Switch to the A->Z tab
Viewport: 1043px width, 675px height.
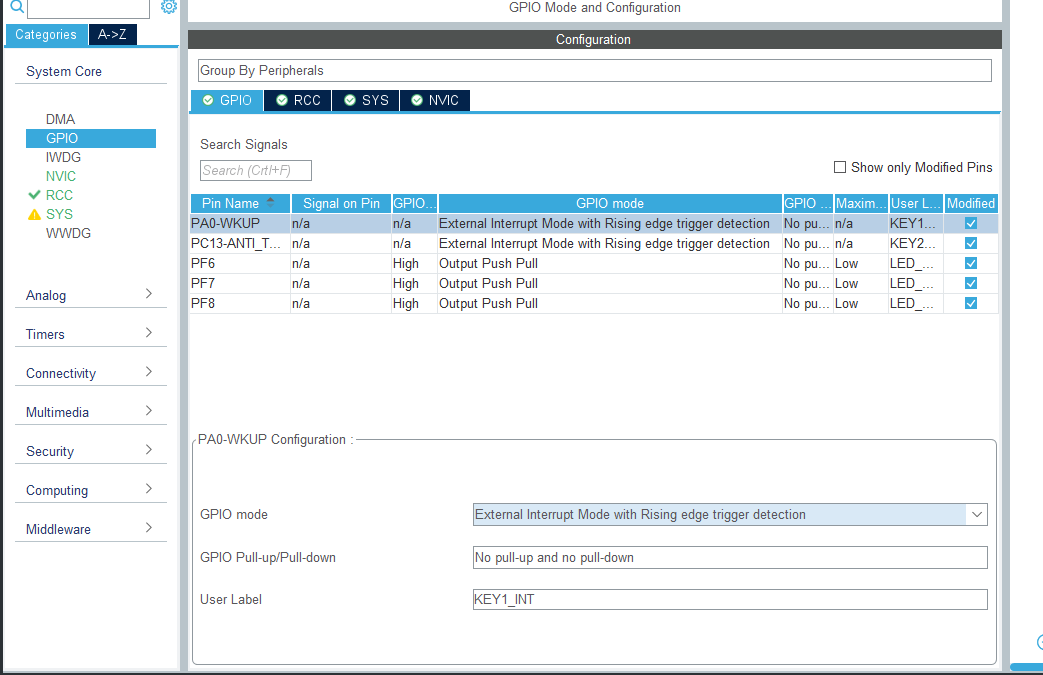pos(112,34)
